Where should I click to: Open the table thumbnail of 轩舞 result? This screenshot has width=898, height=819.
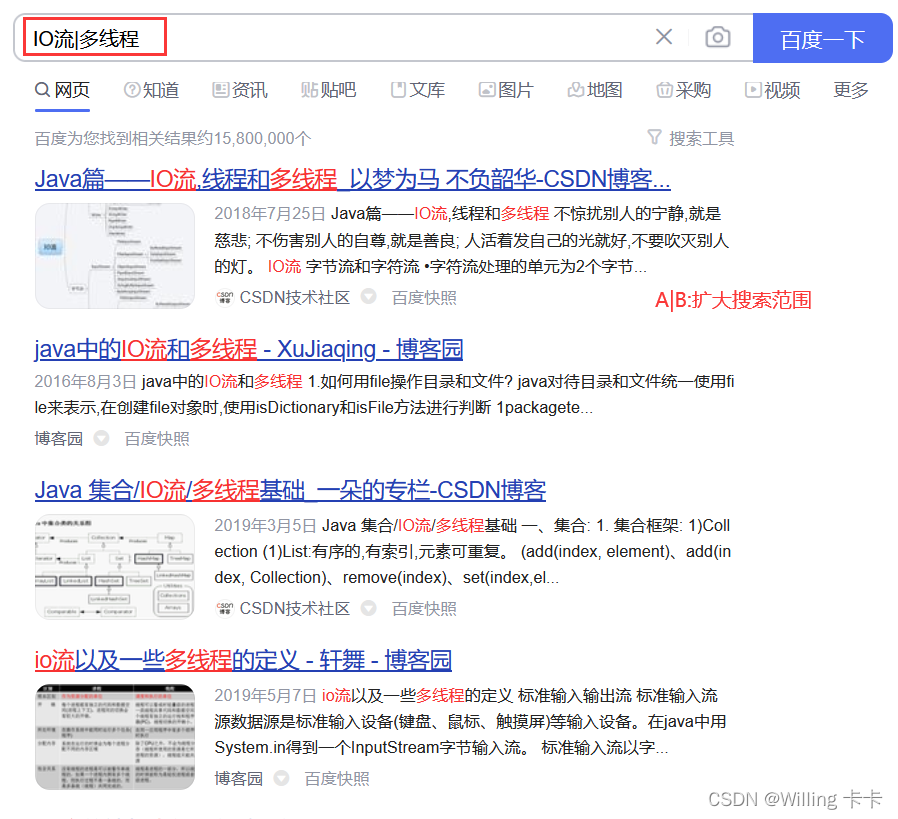115,737
